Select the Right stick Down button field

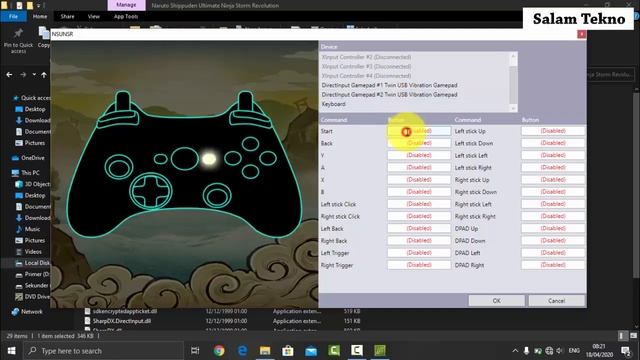pos(553,192)
